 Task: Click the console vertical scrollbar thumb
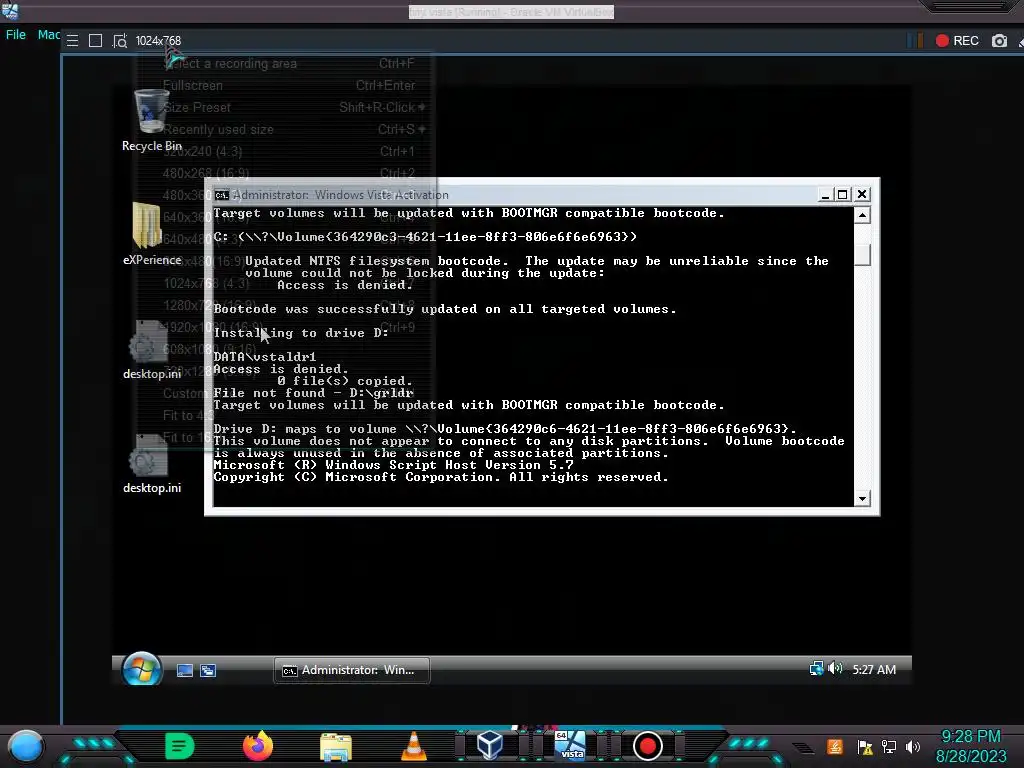click(862, 255)
